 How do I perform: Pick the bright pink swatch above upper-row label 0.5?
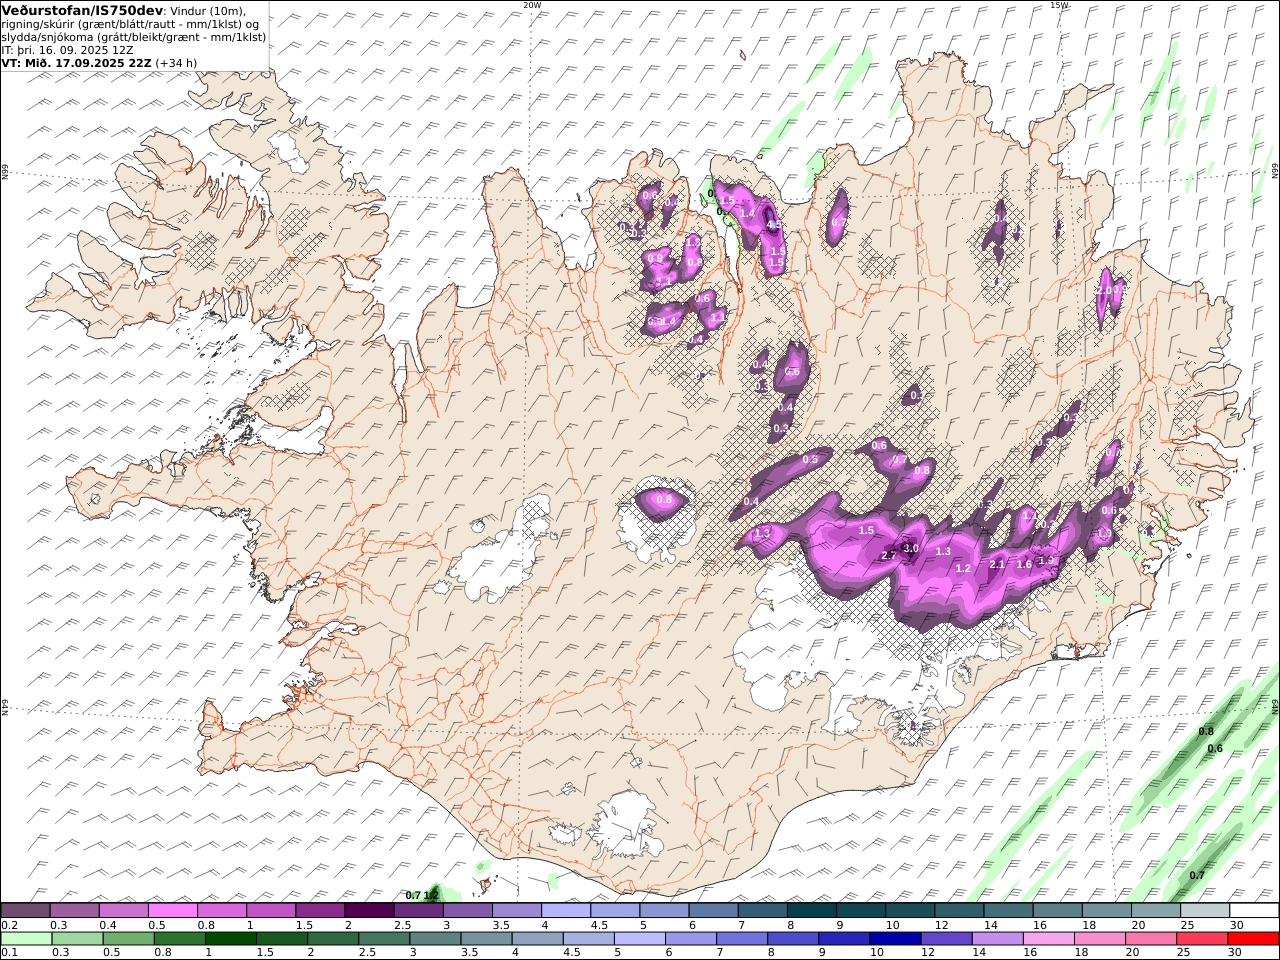pos(172,910)
